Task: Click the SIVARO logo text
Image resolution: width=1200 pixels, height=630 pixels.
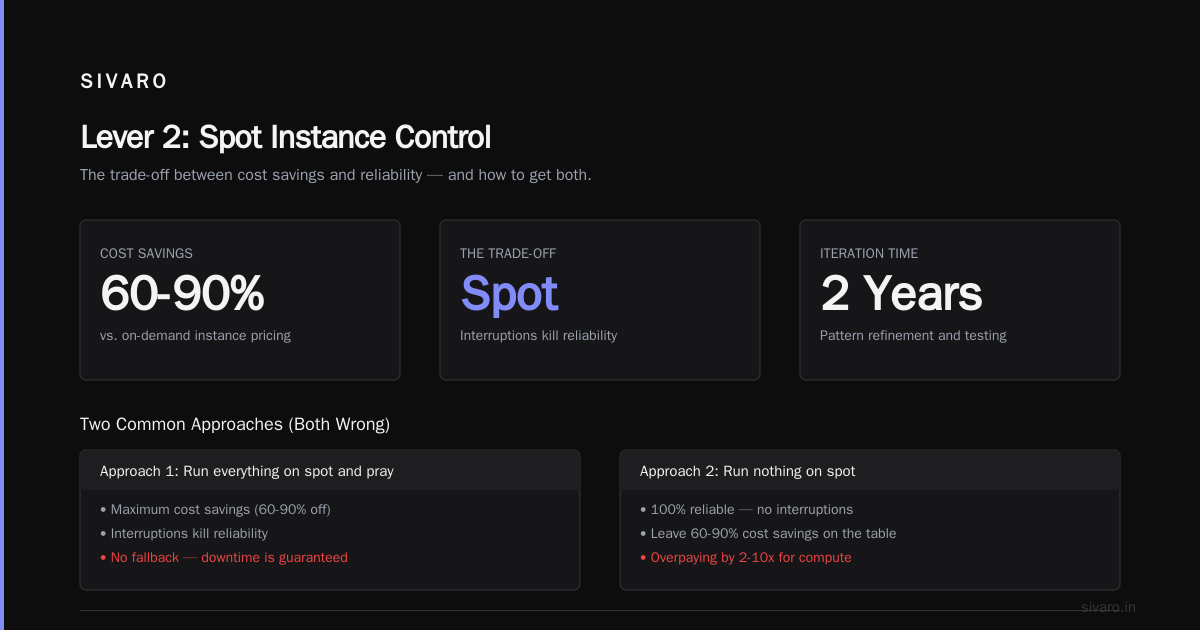Action: pyautogui.click(x=124, y=82)
